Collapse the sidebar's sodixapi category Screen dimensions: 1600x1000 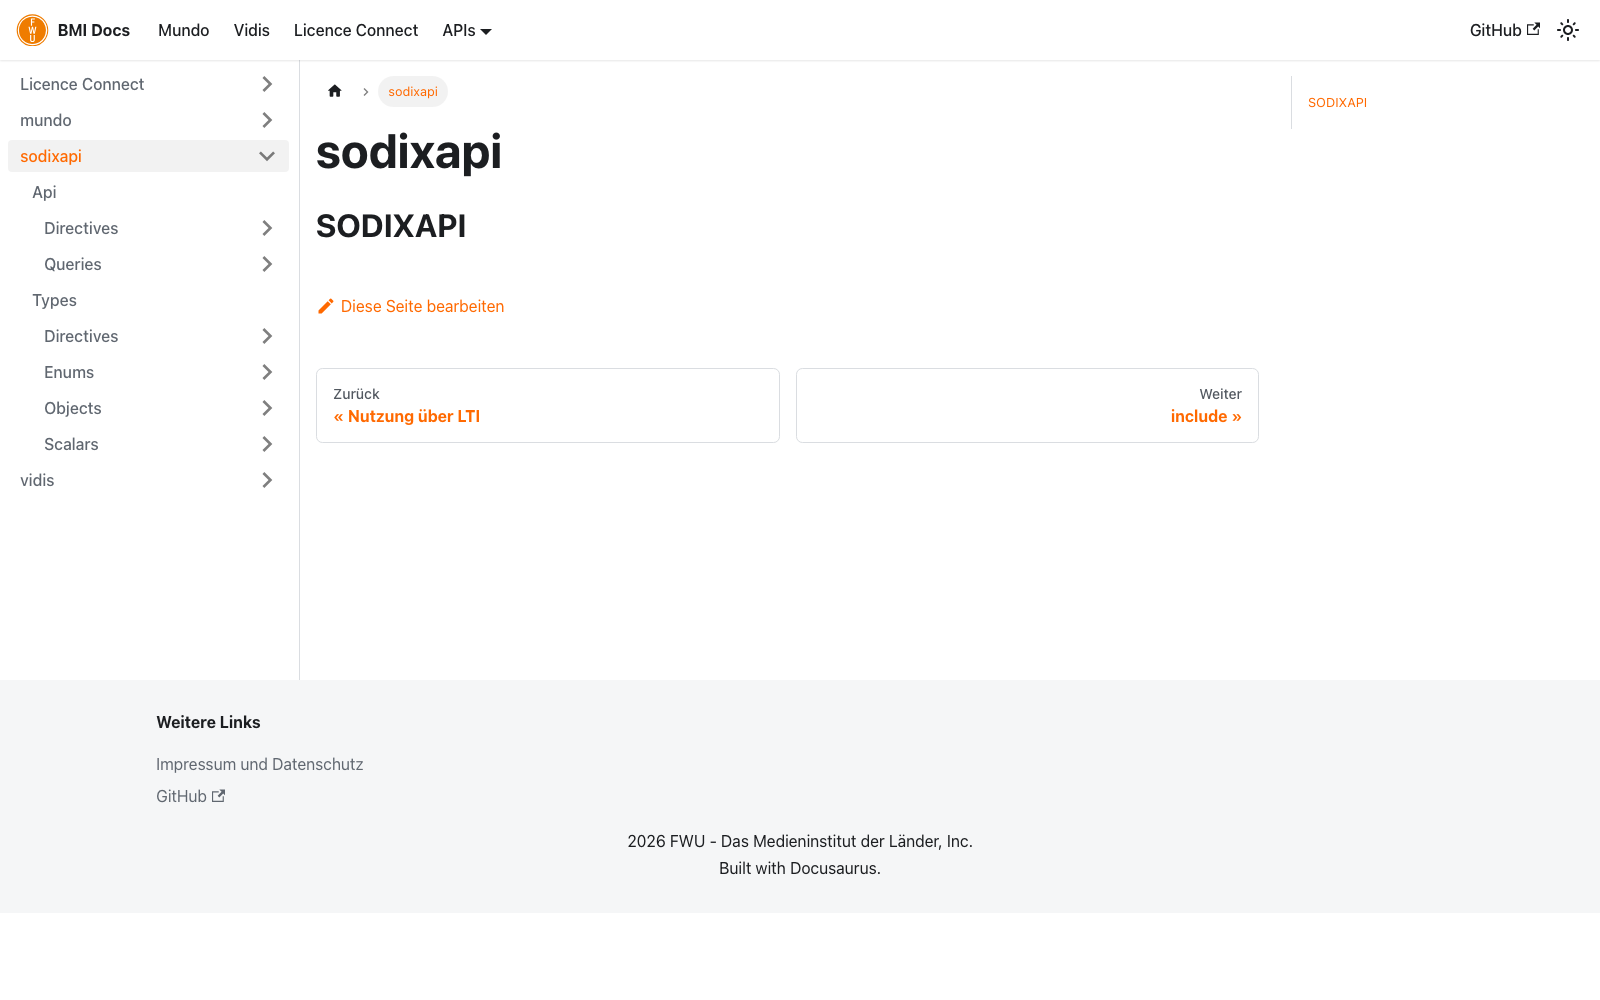tap(267, 156)
